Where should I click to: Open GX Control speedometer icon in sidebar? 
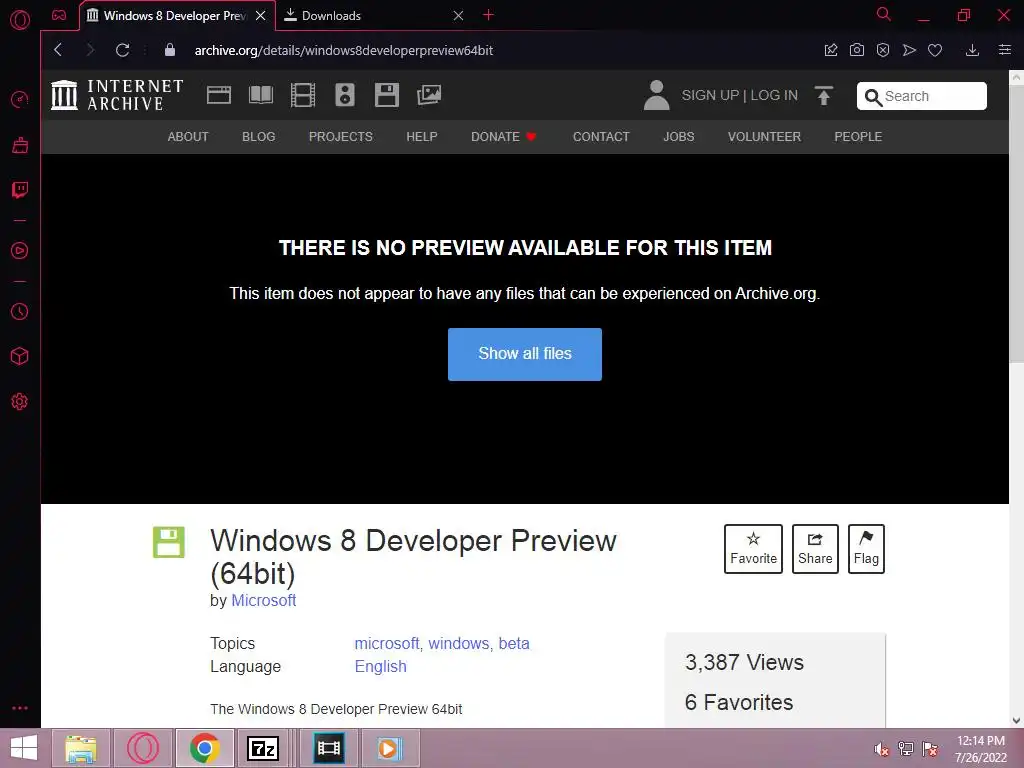point(20,99)
